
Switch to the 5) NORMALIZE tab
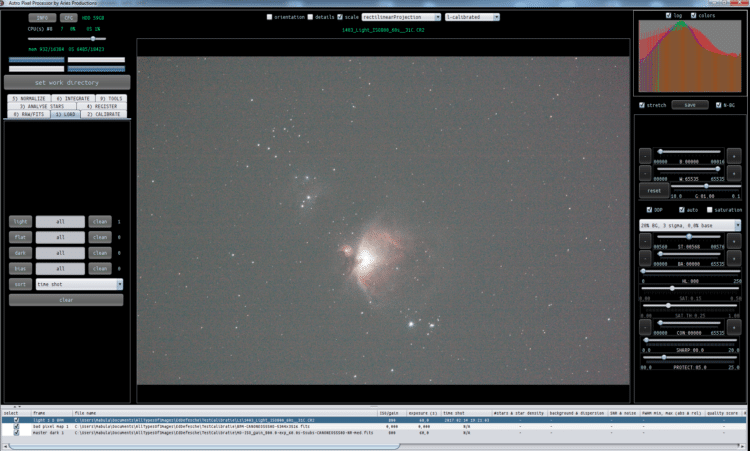pyautogui.click(x=29, y=99)
